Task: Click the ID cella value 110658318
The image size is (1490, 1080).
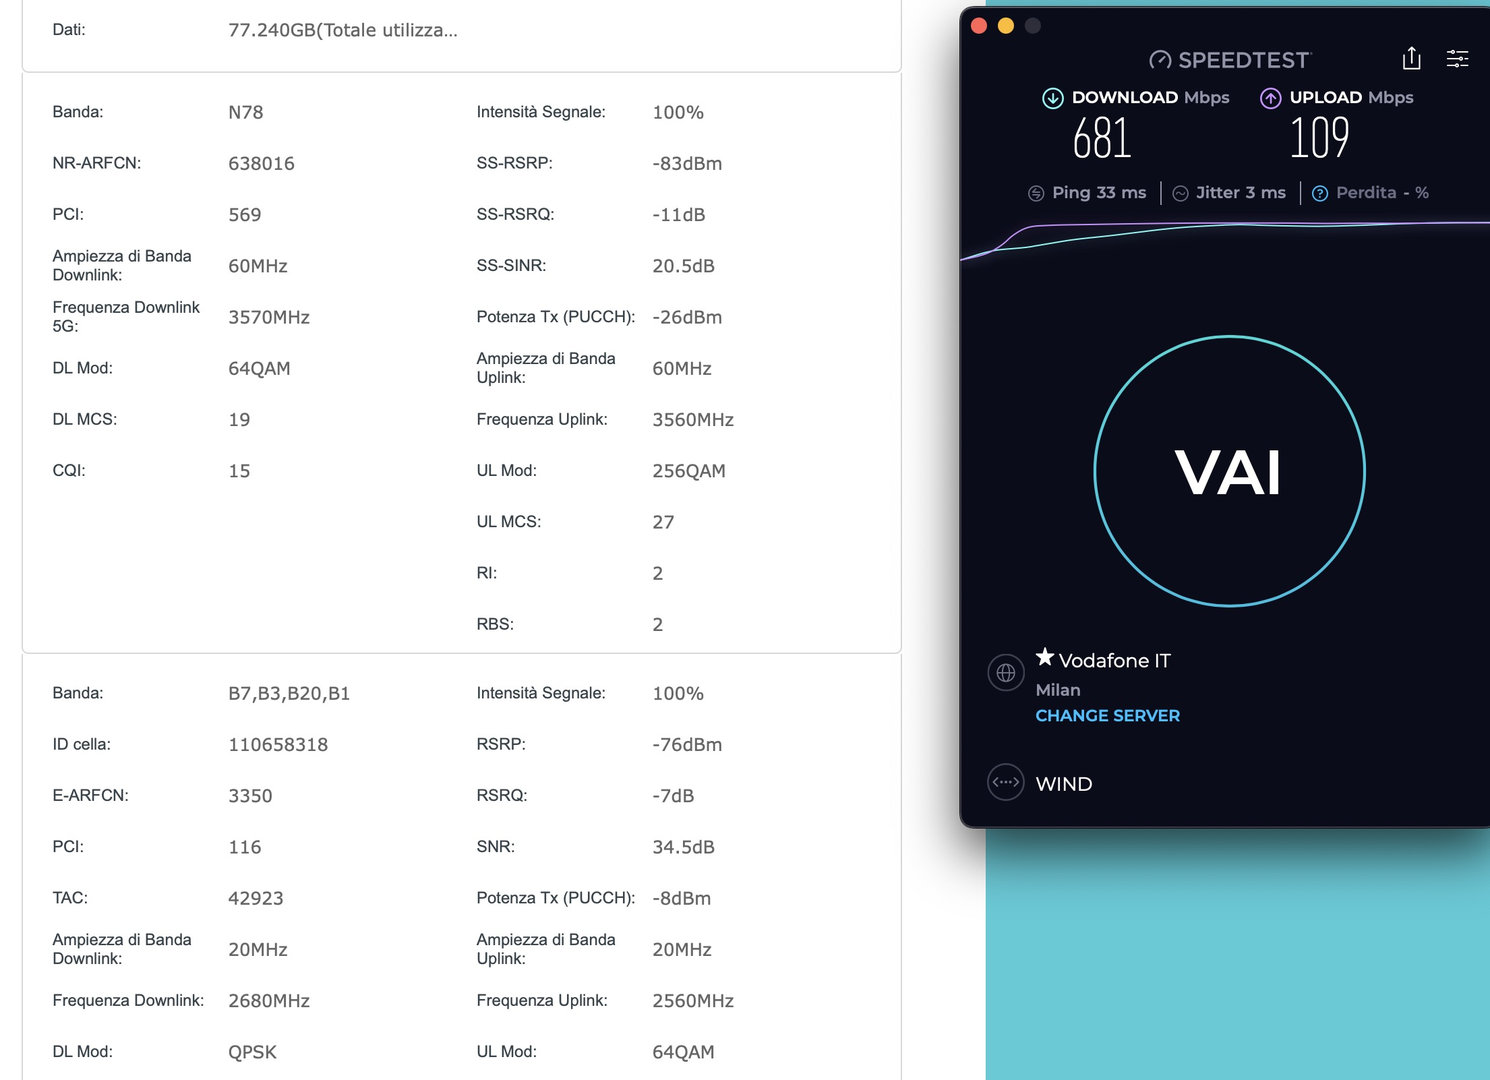Action: point(278,745)
